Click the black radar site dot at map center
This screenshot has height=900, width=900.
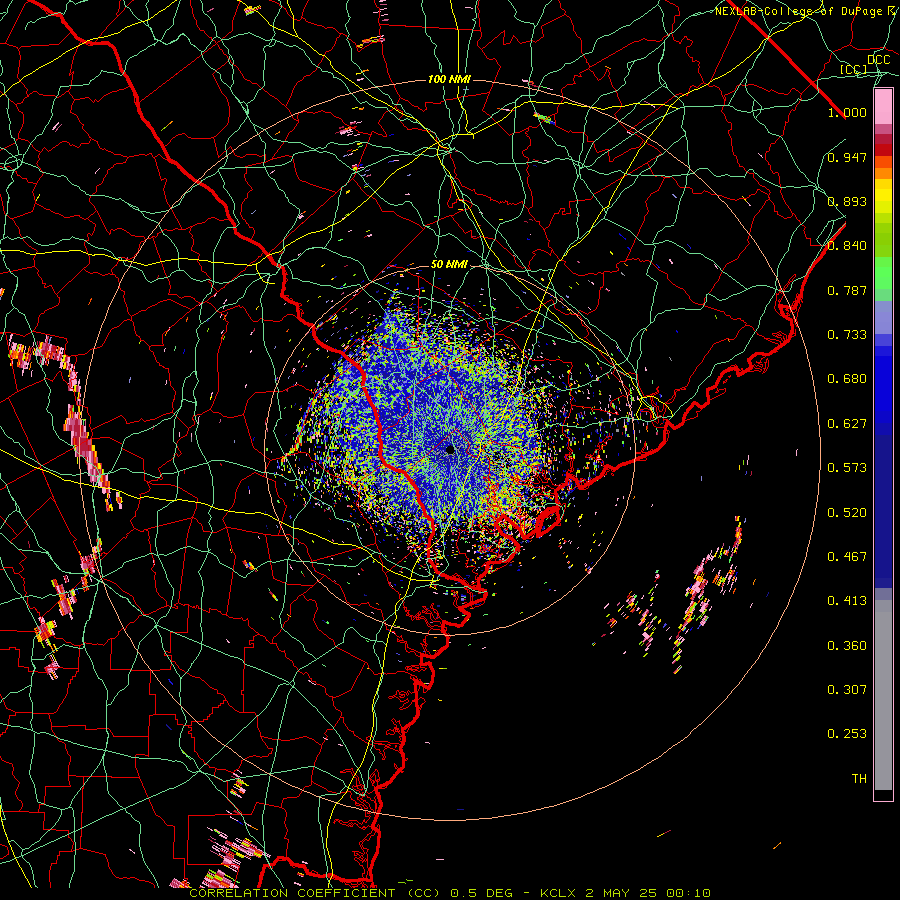pos(450,449)
